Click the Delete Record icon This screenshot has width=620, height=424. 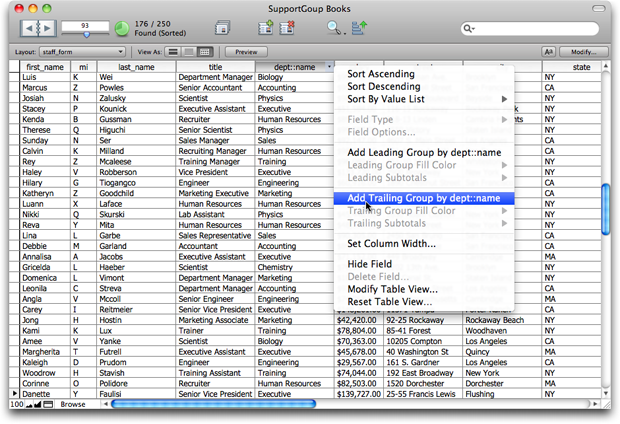pyautogui.click(x=287, y=28)
